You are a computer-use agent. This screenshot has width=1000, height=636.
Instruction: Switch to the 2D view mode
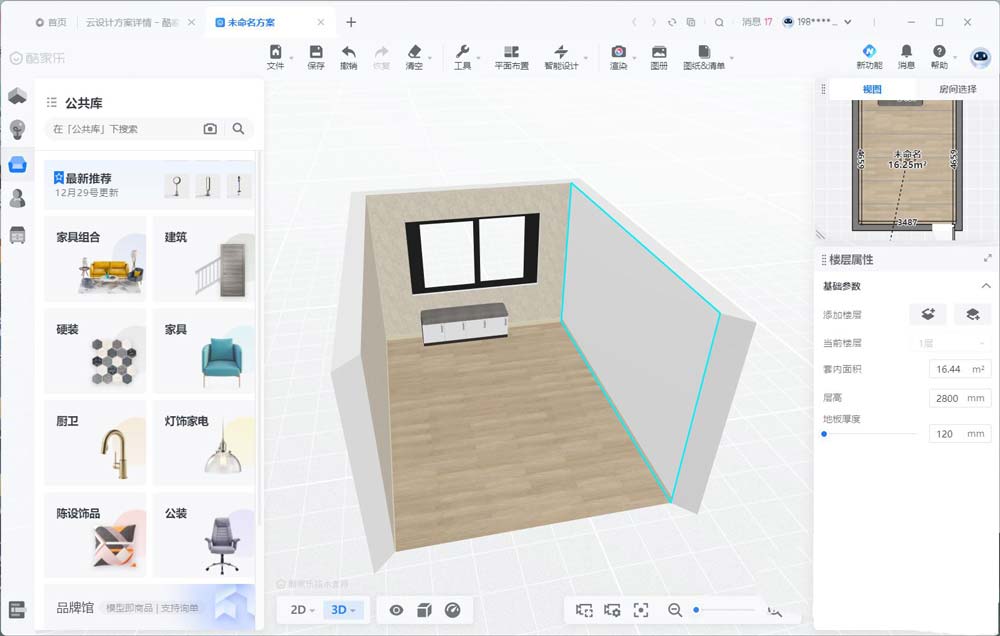302,610
